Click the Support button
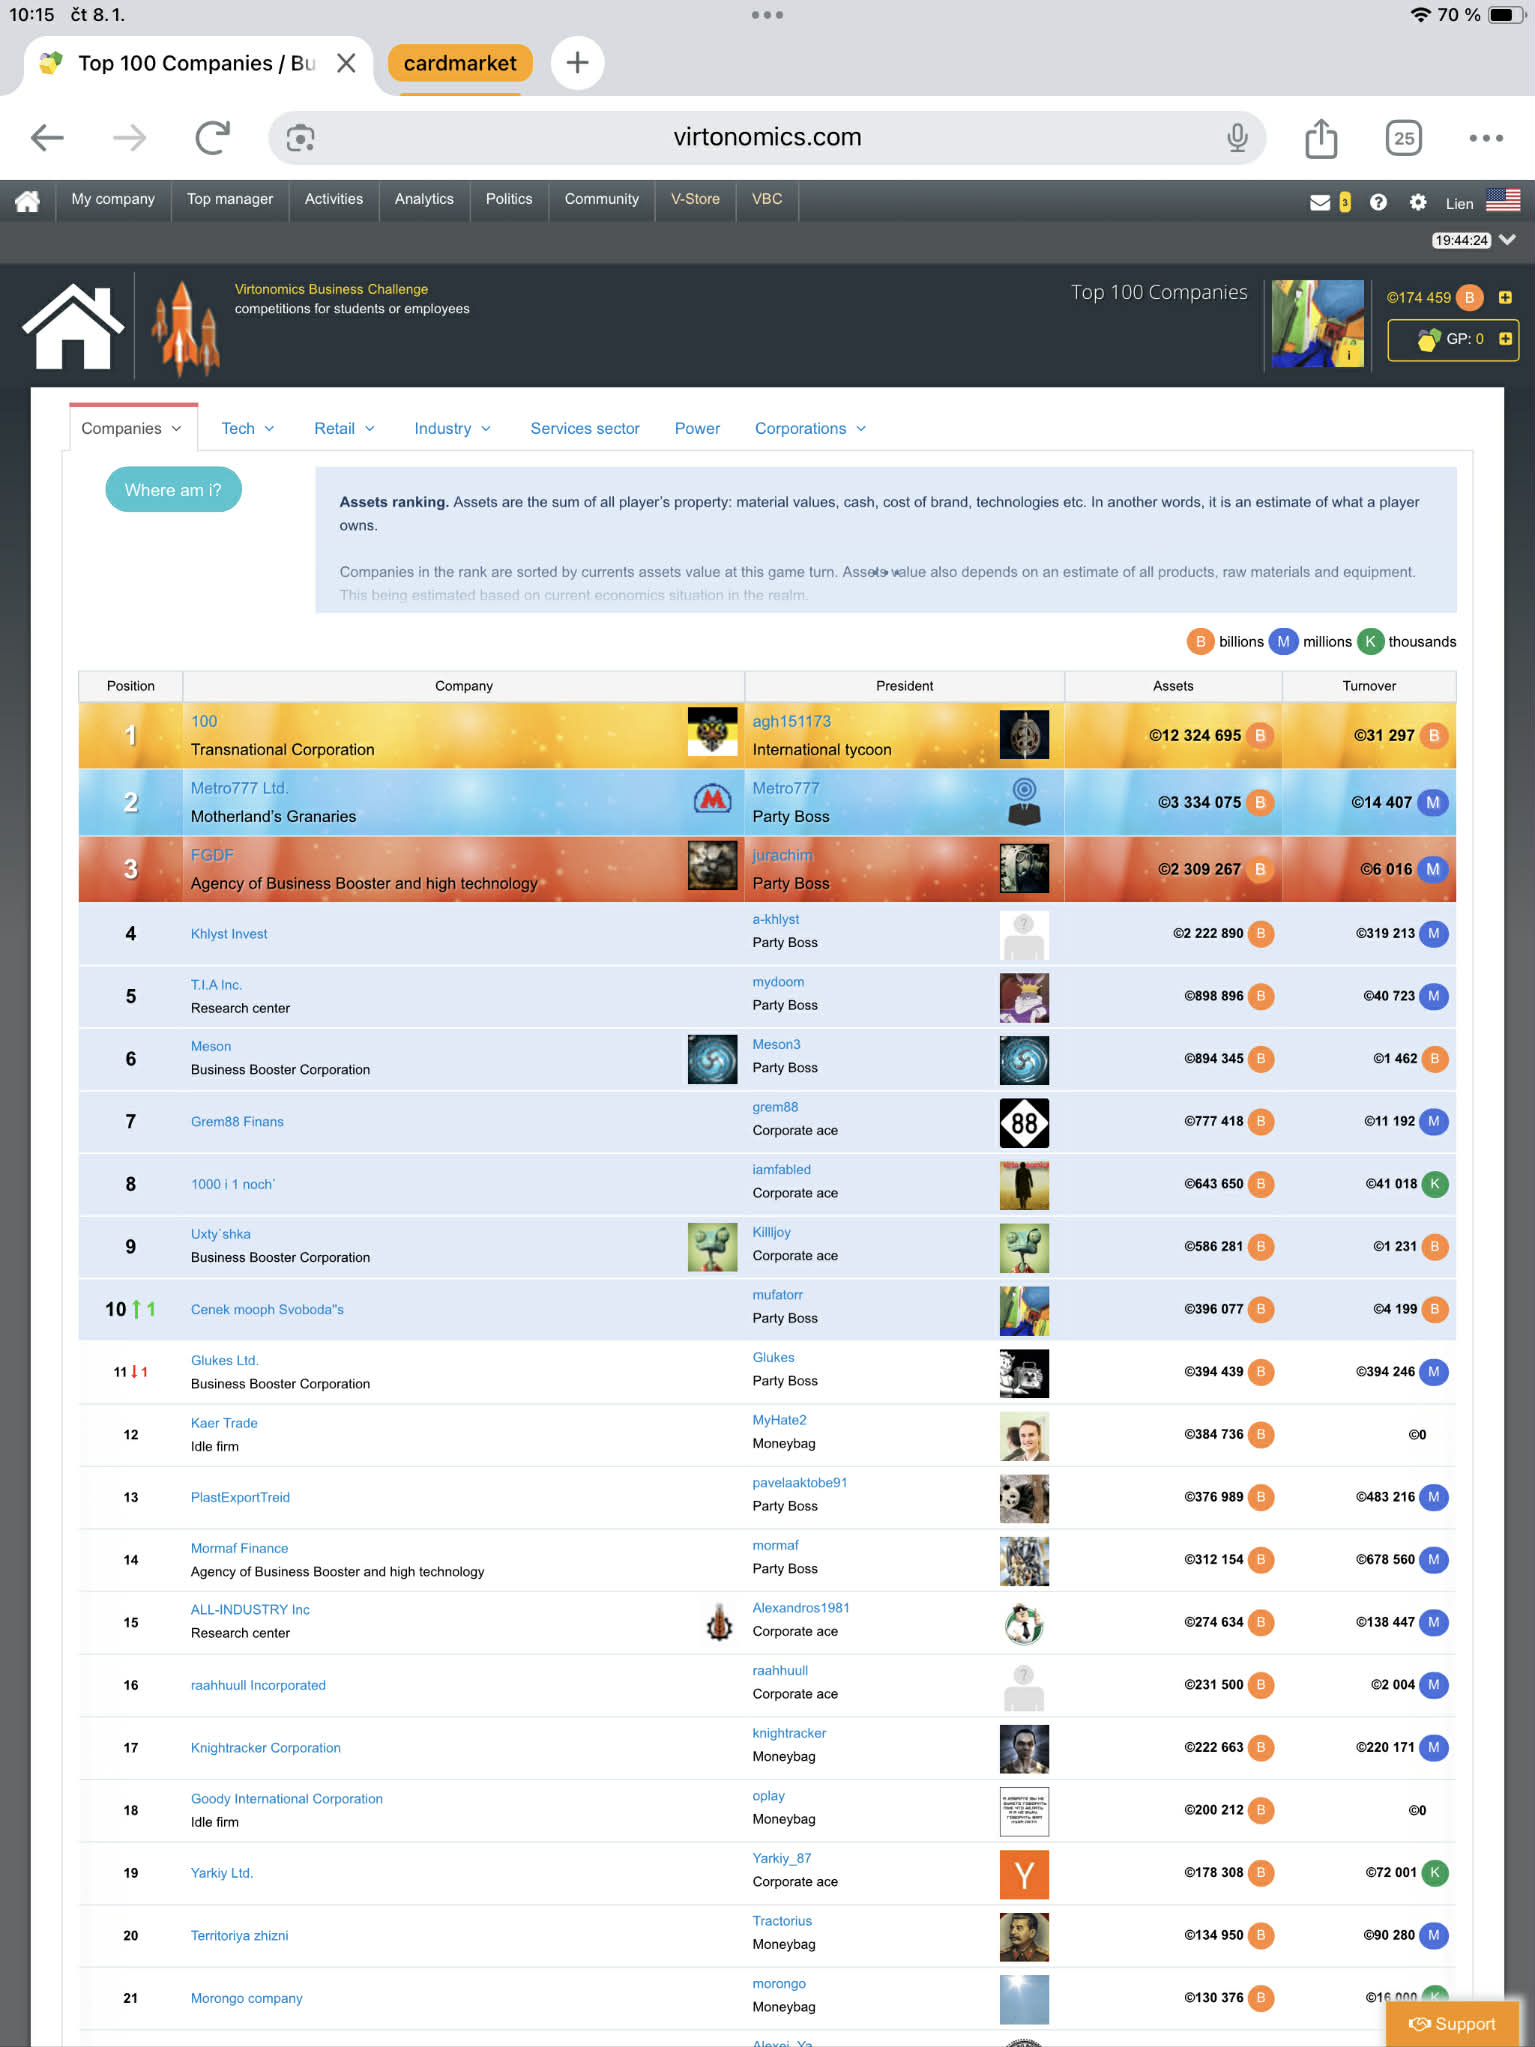1535x2047 pixels. (1452, 2024)
